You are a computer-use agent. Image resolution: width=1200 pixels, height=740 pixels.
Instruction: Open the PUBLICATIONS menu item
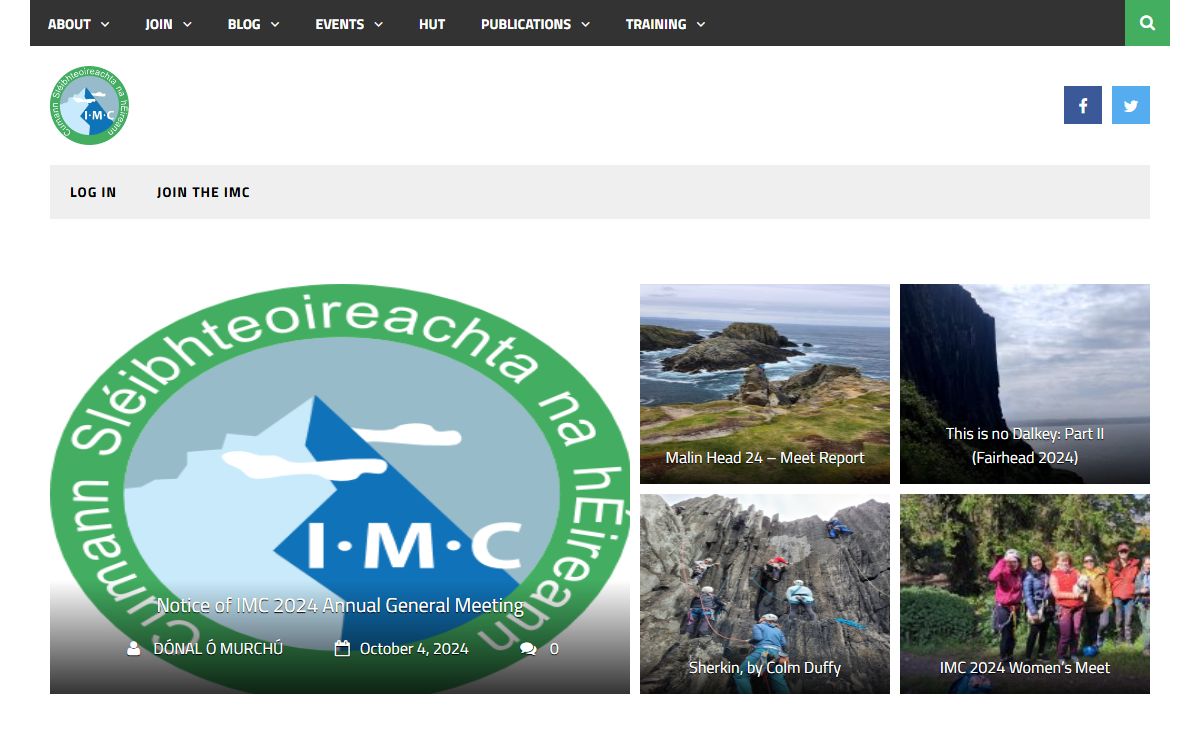click(x=526, y=24)
